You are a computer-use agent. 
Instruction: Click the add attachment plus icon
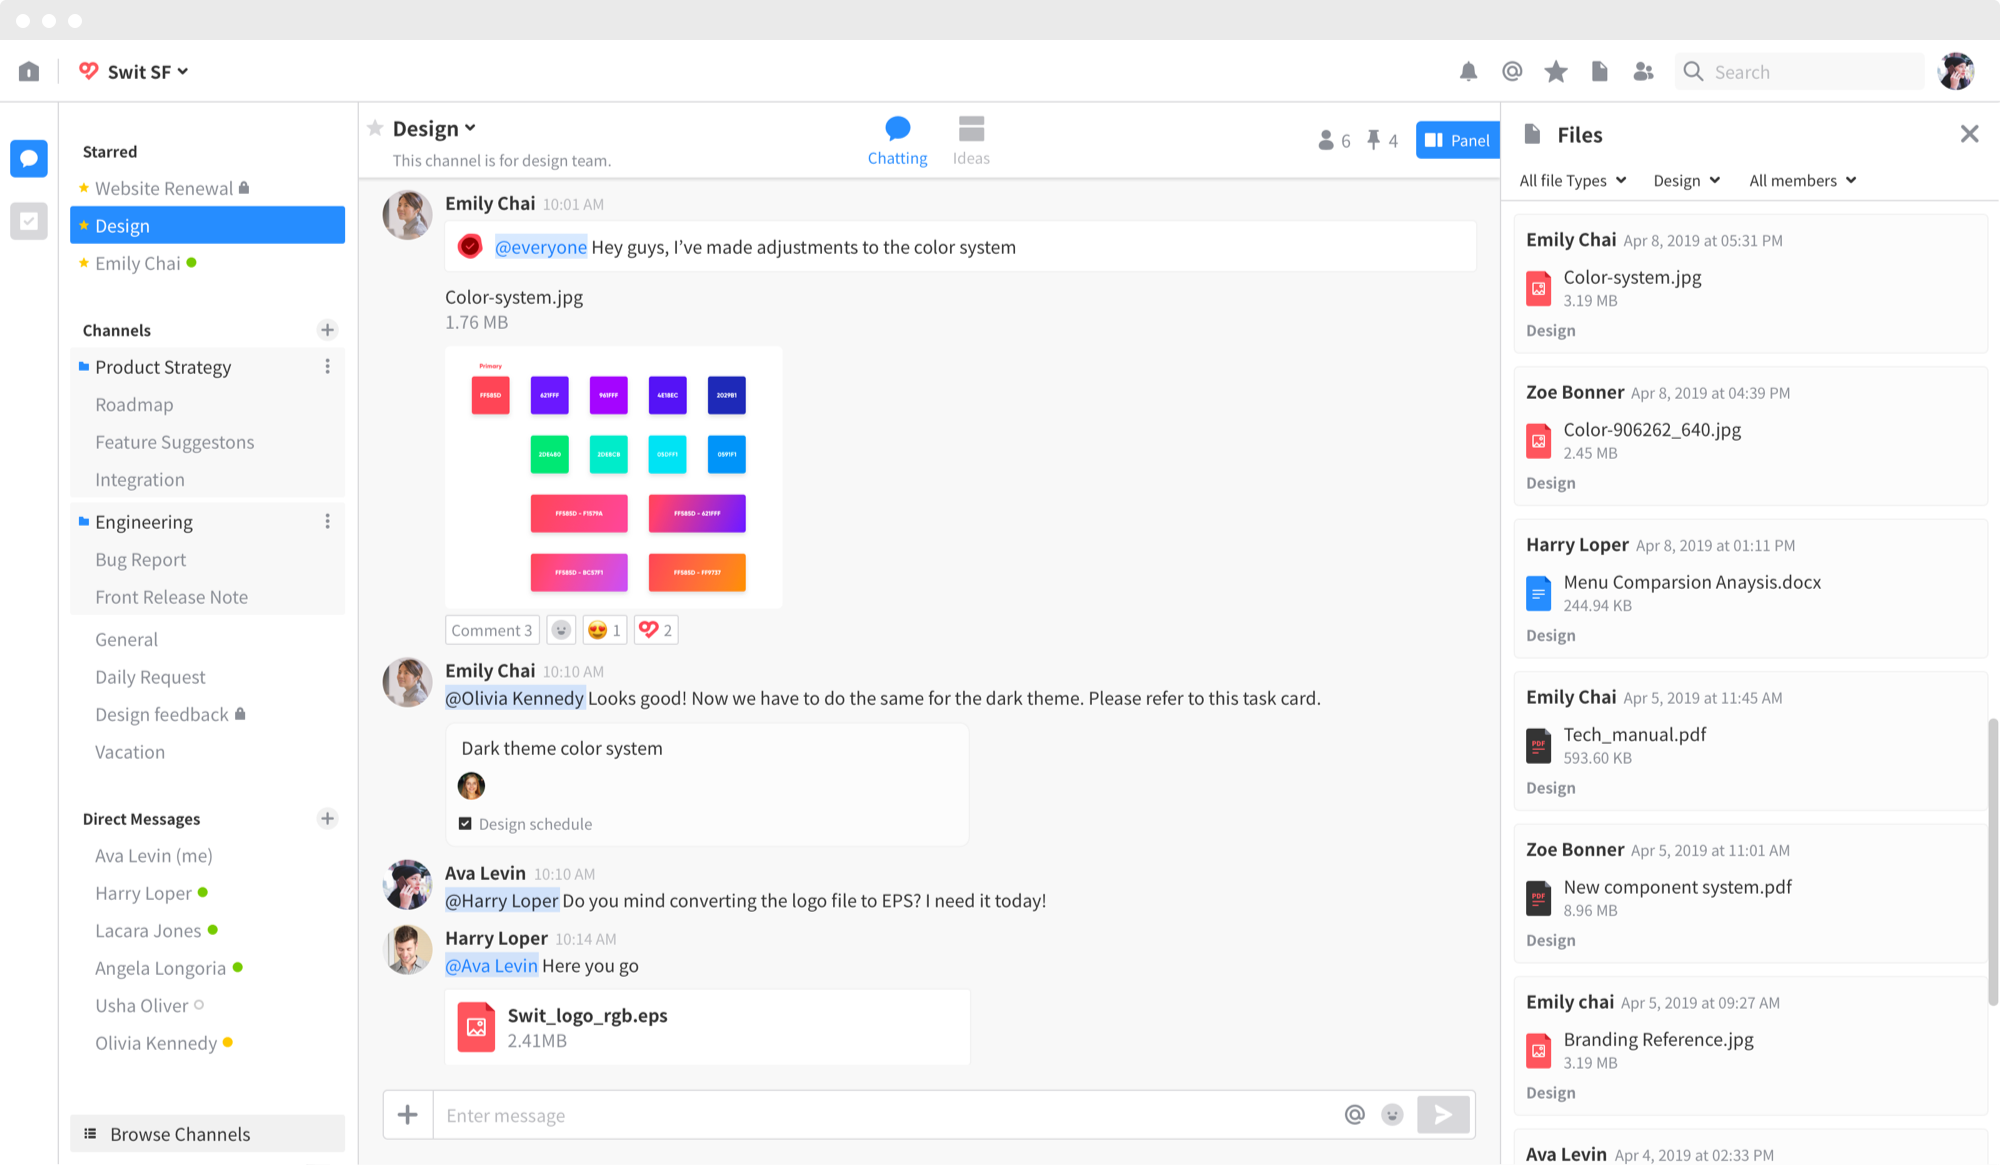pyautogui.click(x=408, y=1114)
